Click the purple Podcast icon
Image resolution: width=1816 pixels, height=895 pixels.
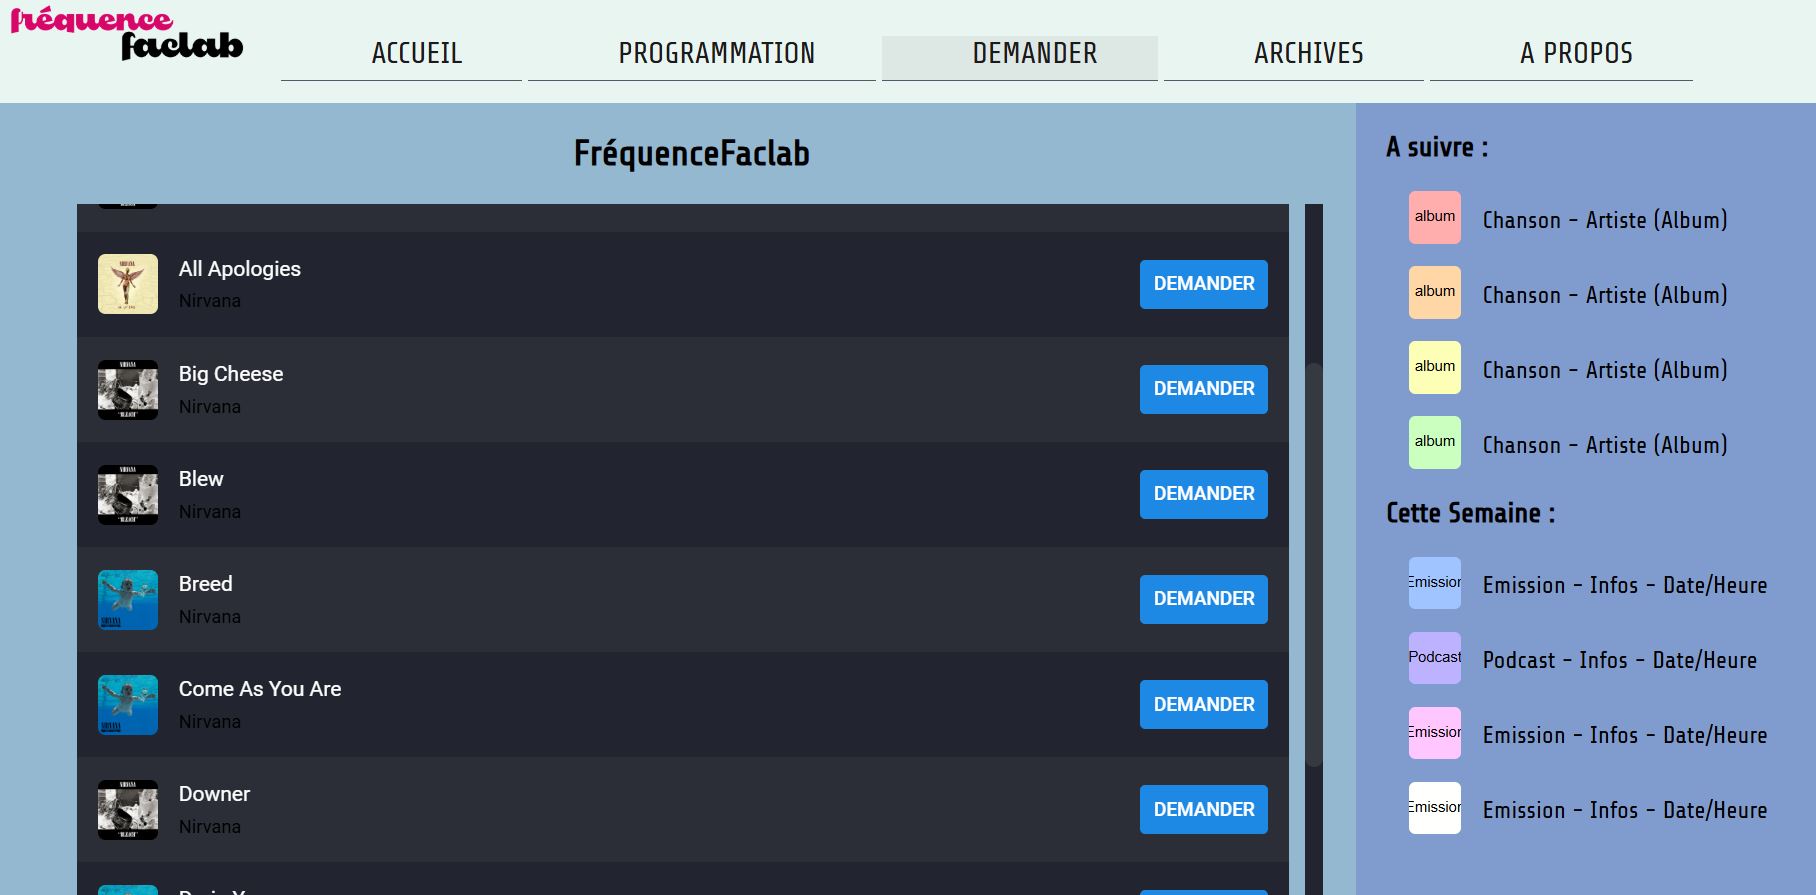[1435, 658]
